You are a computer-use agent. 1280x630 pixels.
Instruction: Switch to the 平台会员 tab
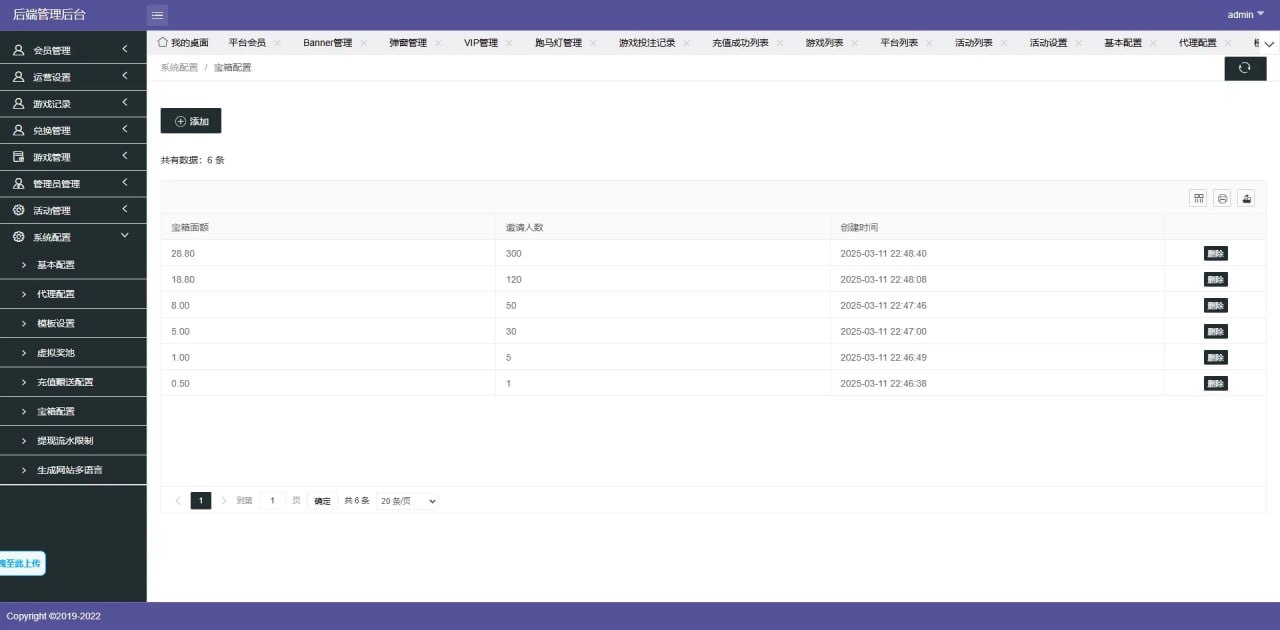tap(246, 42)
